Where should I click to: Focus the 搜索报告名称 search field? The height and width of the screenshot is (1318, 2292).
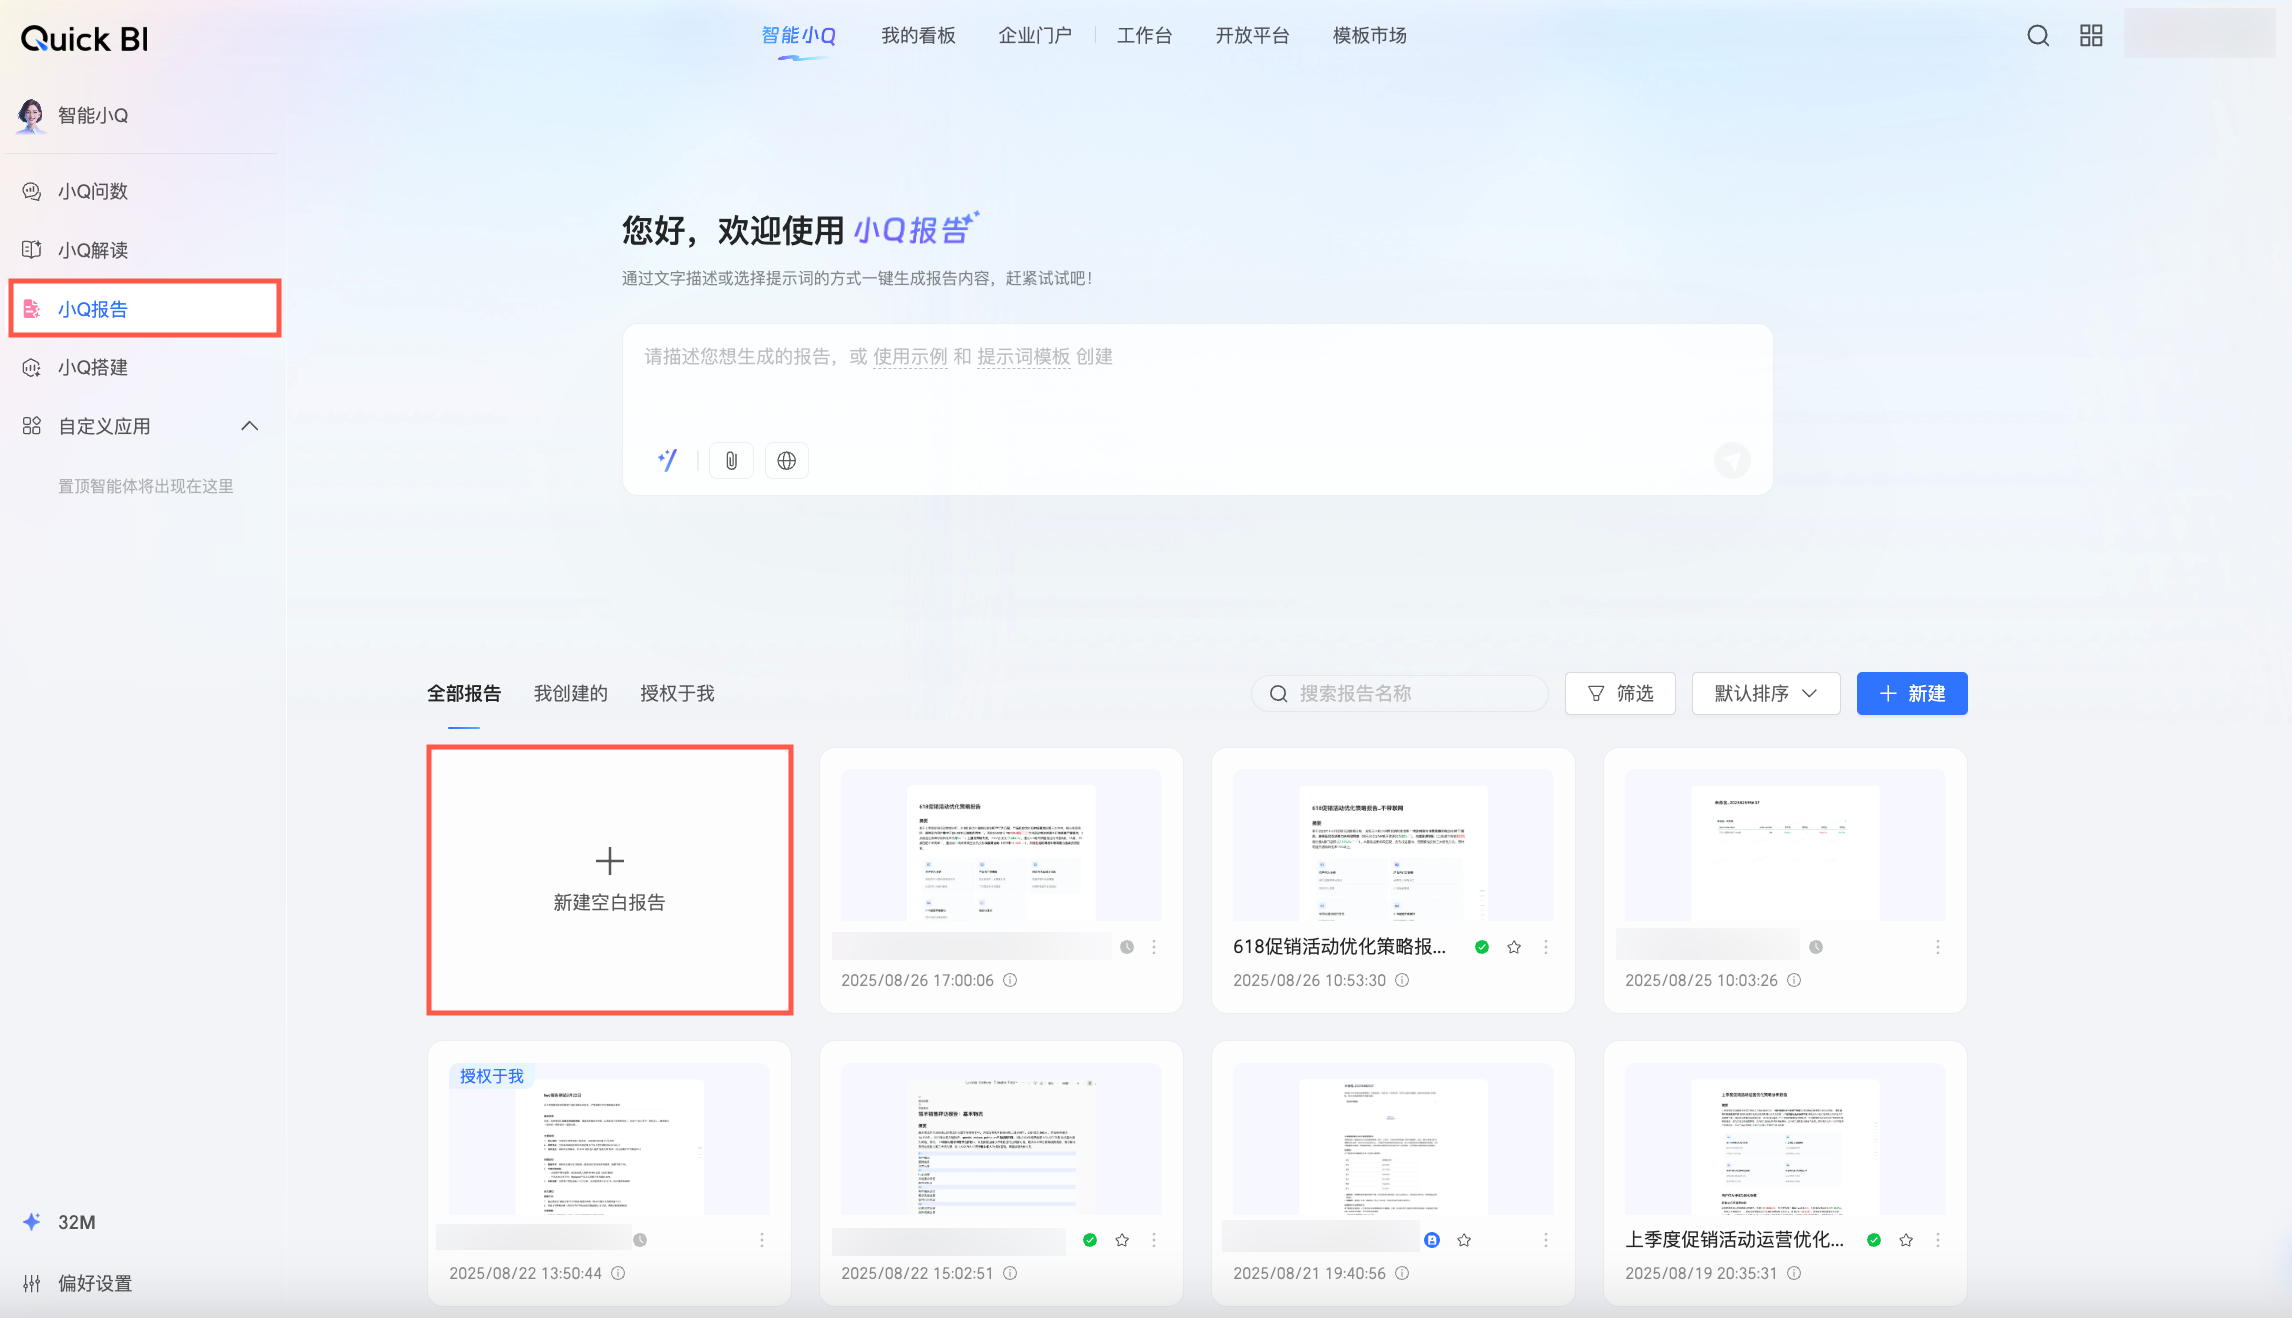(x=1400, y=693)
